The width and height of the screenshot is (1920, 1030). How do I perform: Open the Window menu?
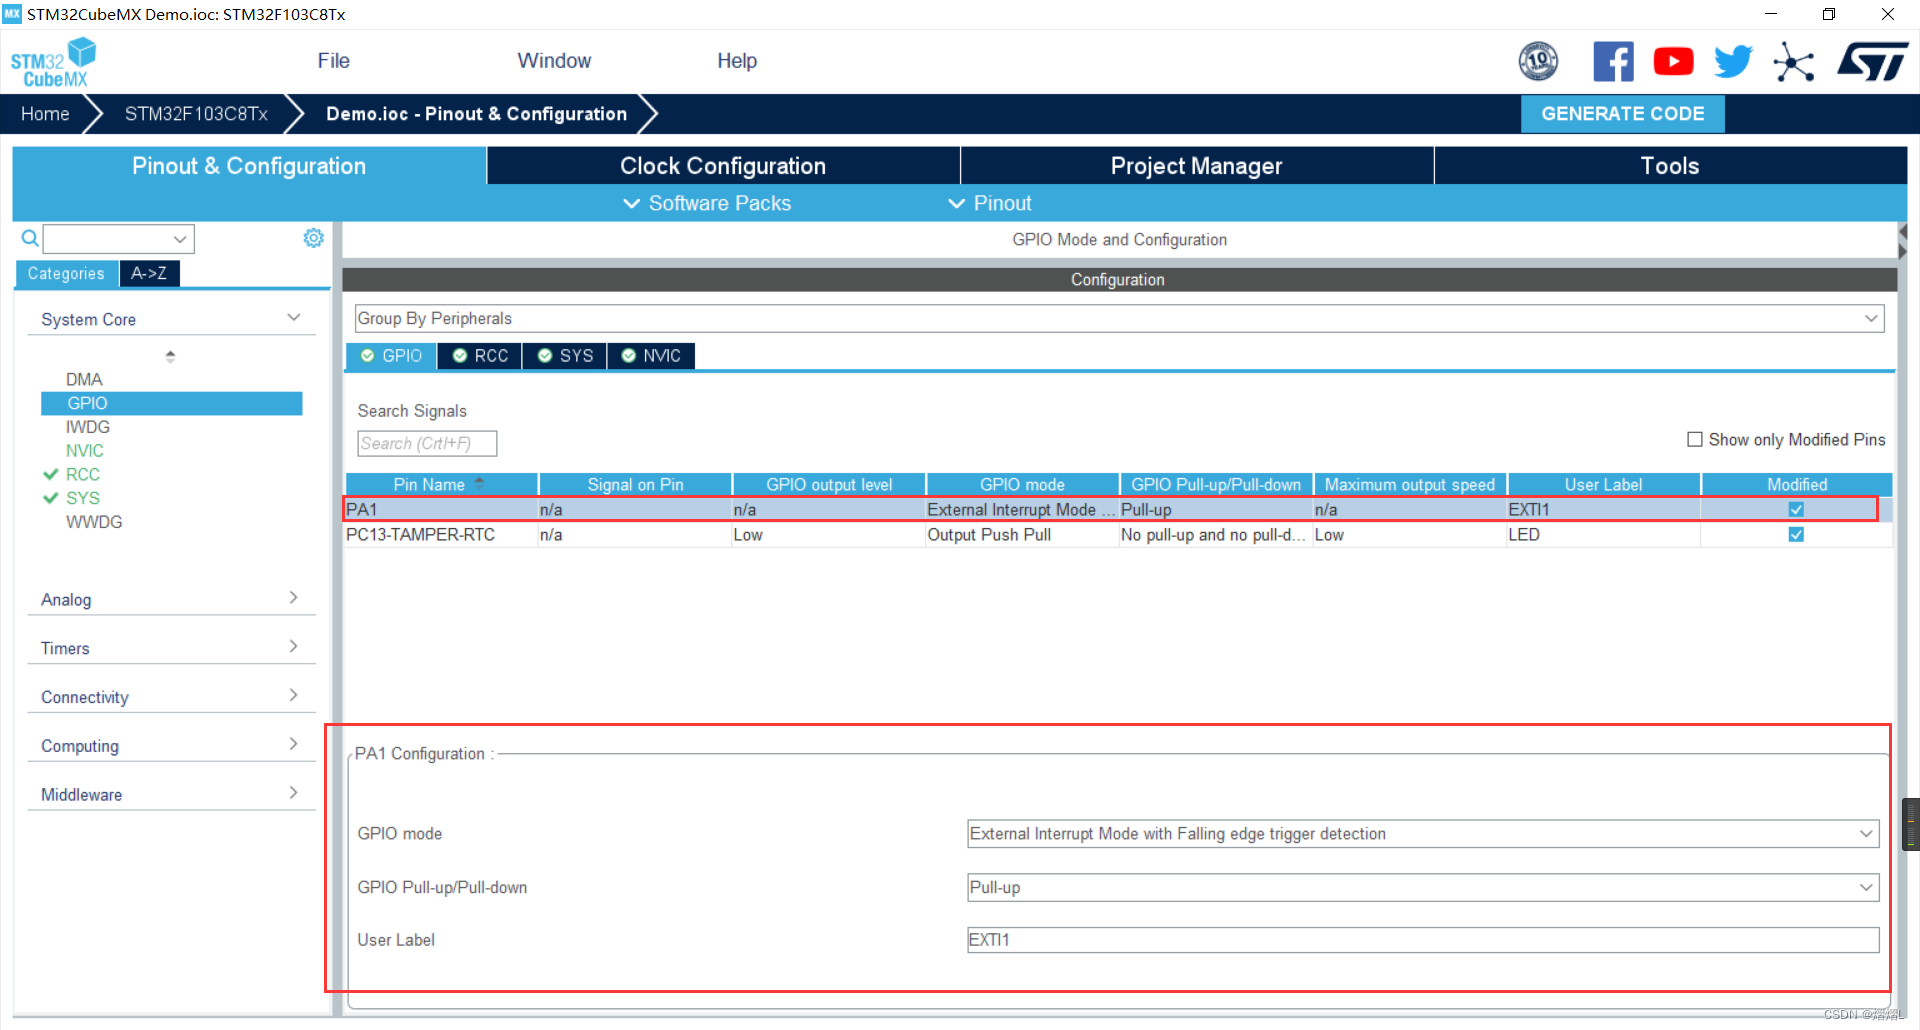pyautogui.click(x=554, y=61)
